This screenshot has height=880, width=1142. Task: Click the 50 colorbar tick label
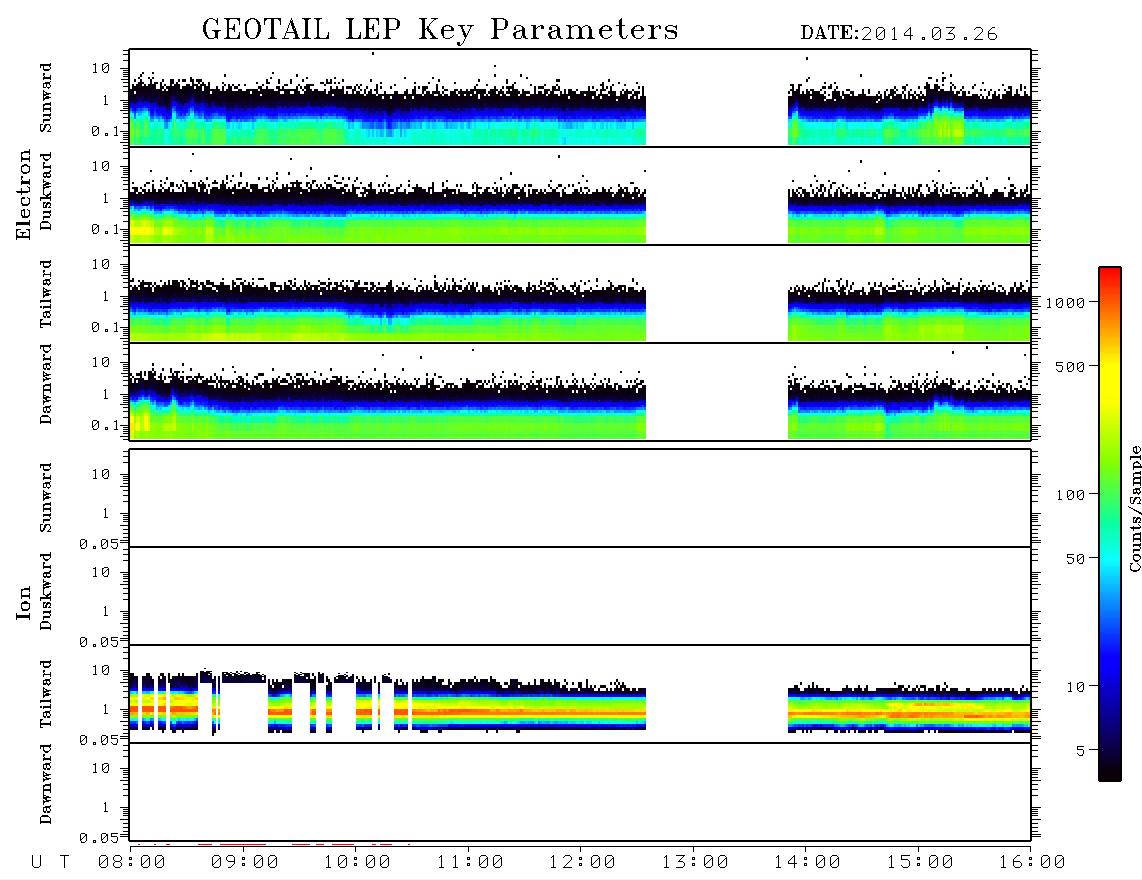click(1075, 559)
